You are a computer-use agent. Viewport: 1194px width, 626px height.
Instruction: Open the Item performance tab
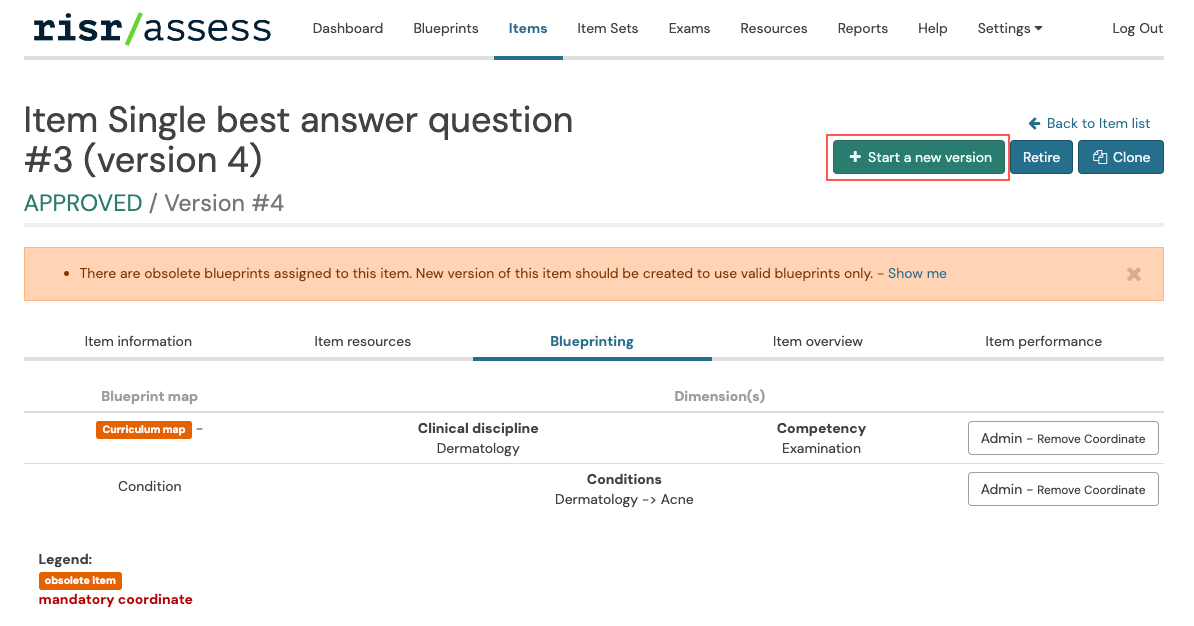1043,341
